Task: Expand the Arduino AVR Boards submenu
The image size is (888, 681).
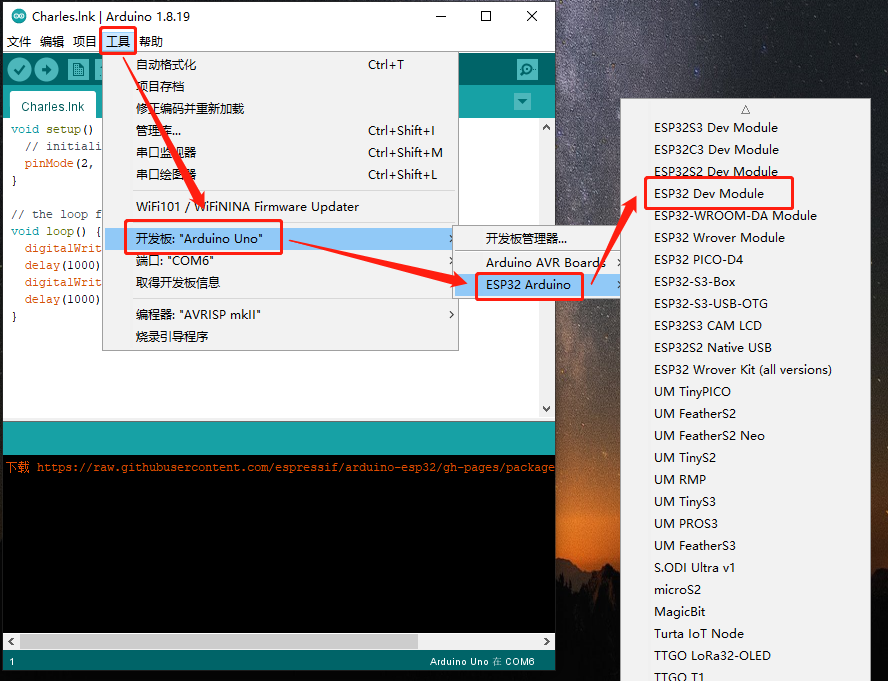Action: tap(544, 263)
